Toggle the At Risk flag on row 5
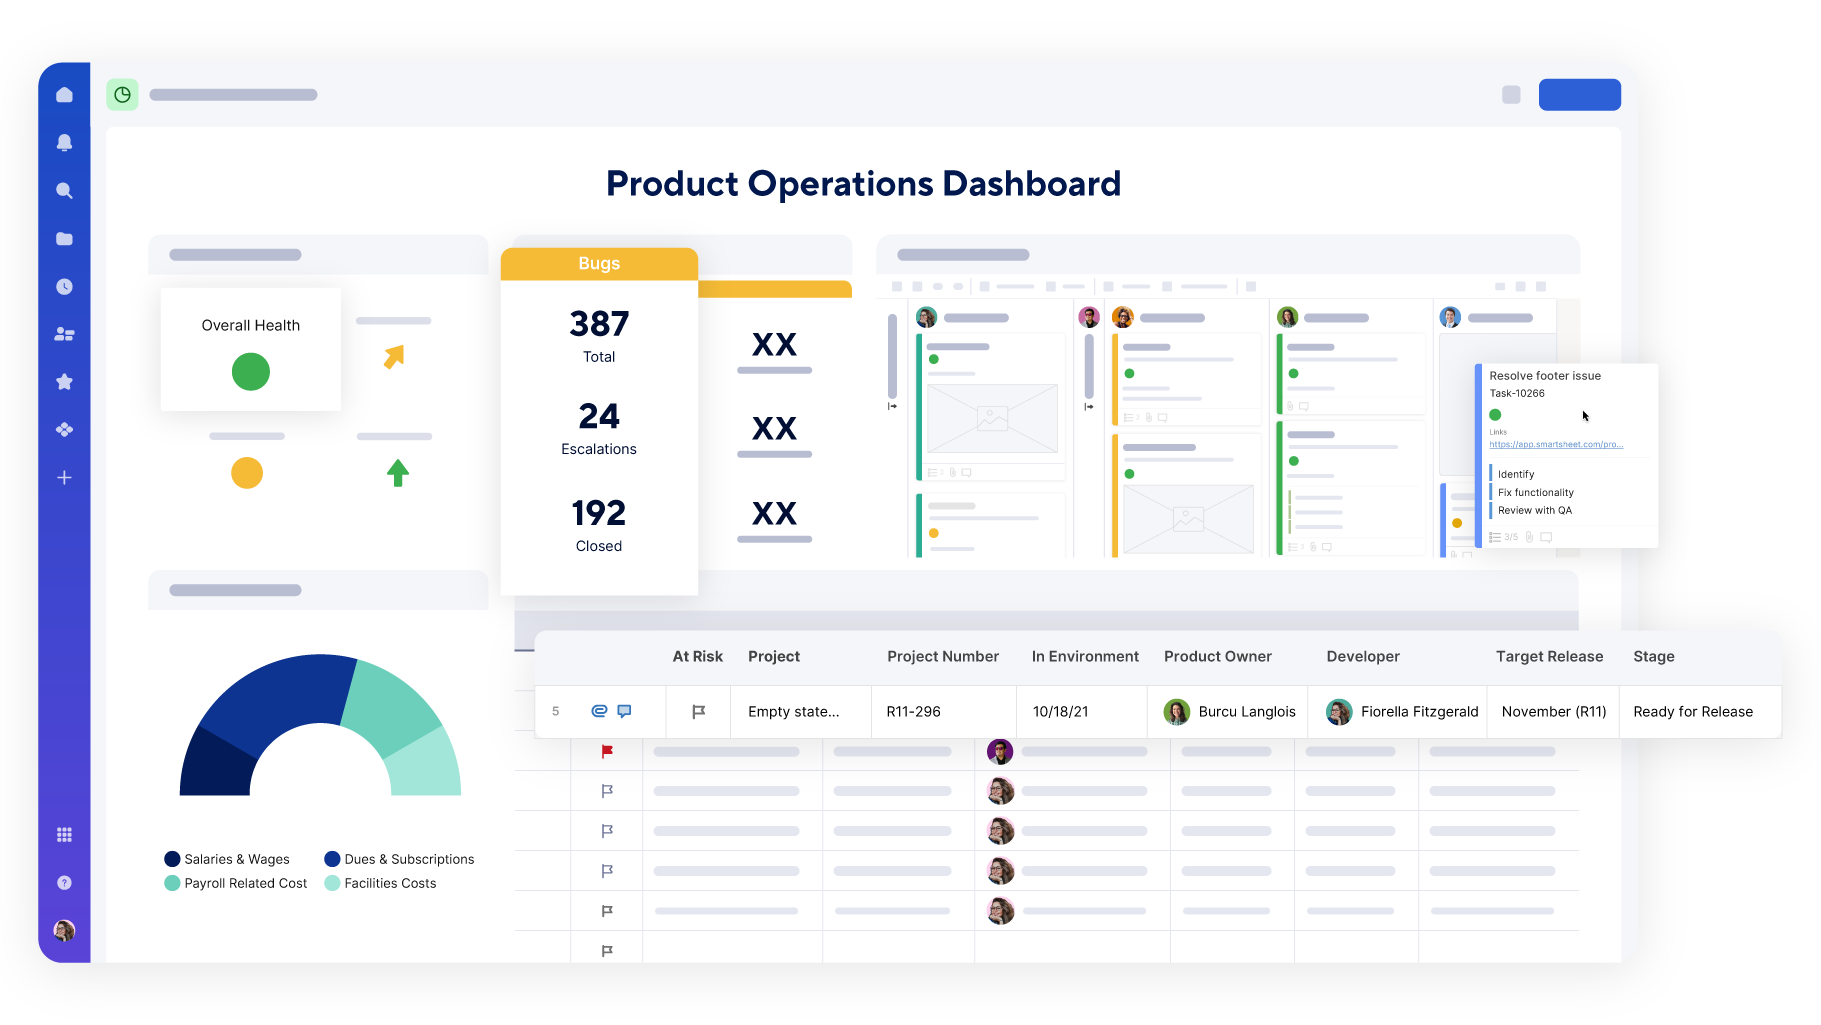 point(697,711)
